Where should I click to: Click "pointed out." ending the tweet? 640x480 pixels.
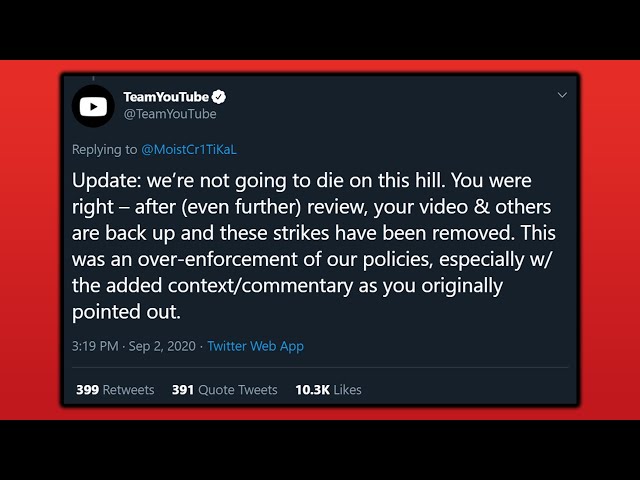point(126,312)
